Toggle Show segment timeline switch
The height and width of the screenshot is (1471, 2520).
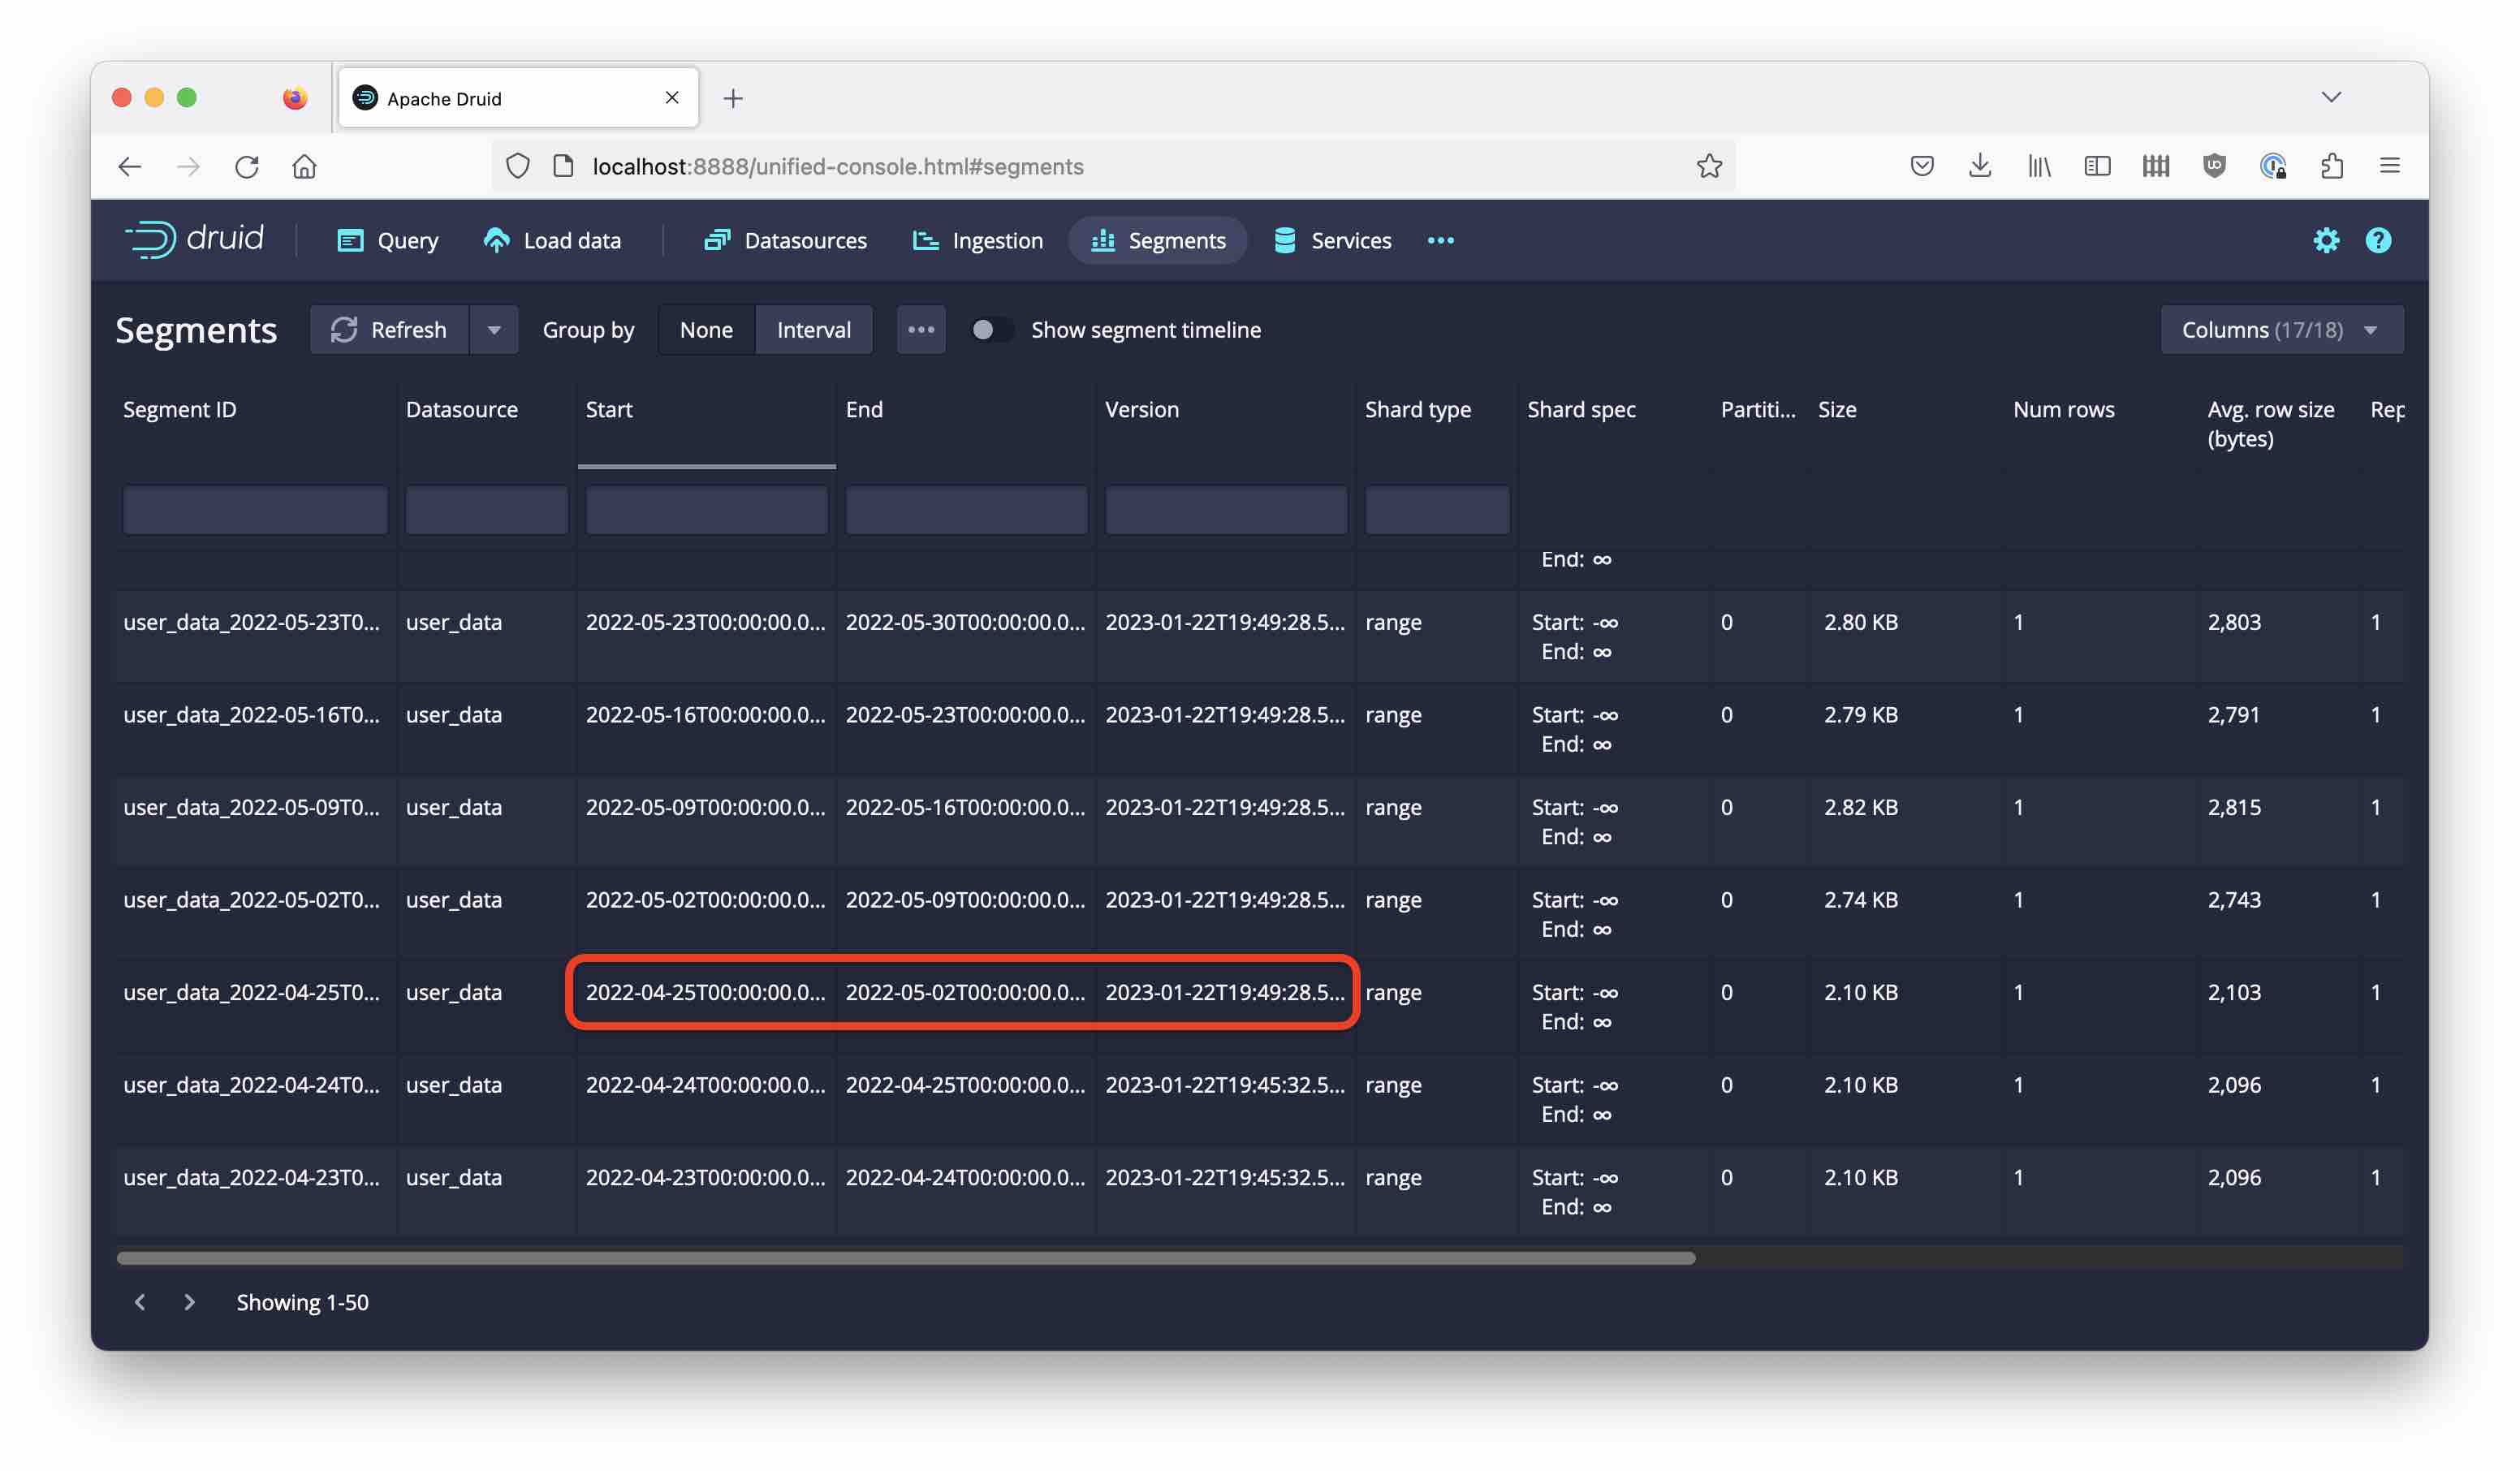[x=988, y=330]
